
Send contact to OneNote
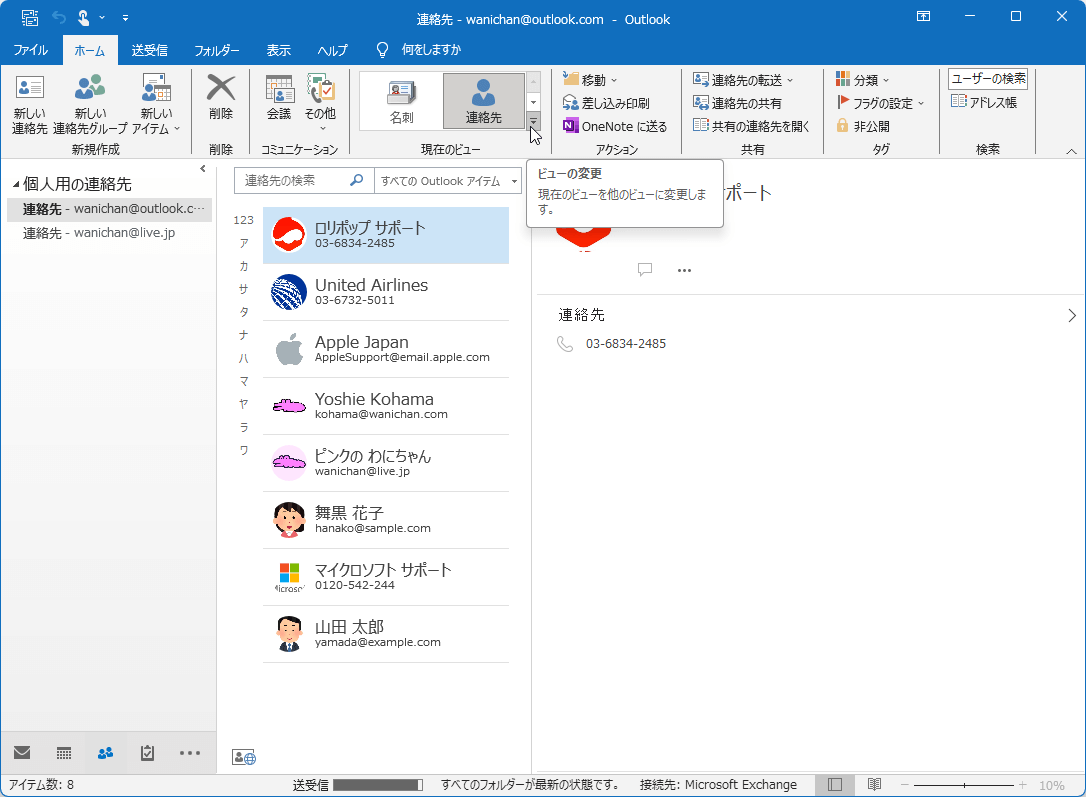[x=615, y=126]
